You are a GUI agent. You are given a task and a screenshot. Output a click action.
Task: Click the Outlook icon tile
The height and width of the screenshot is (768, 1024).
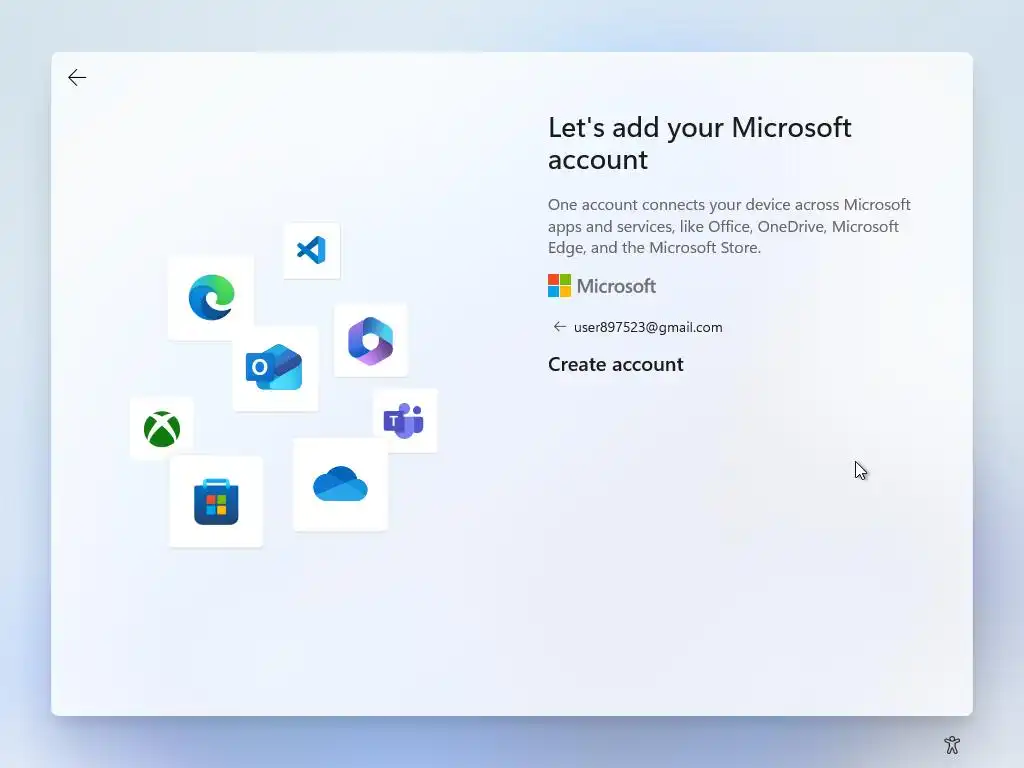(x=275, y=368)
